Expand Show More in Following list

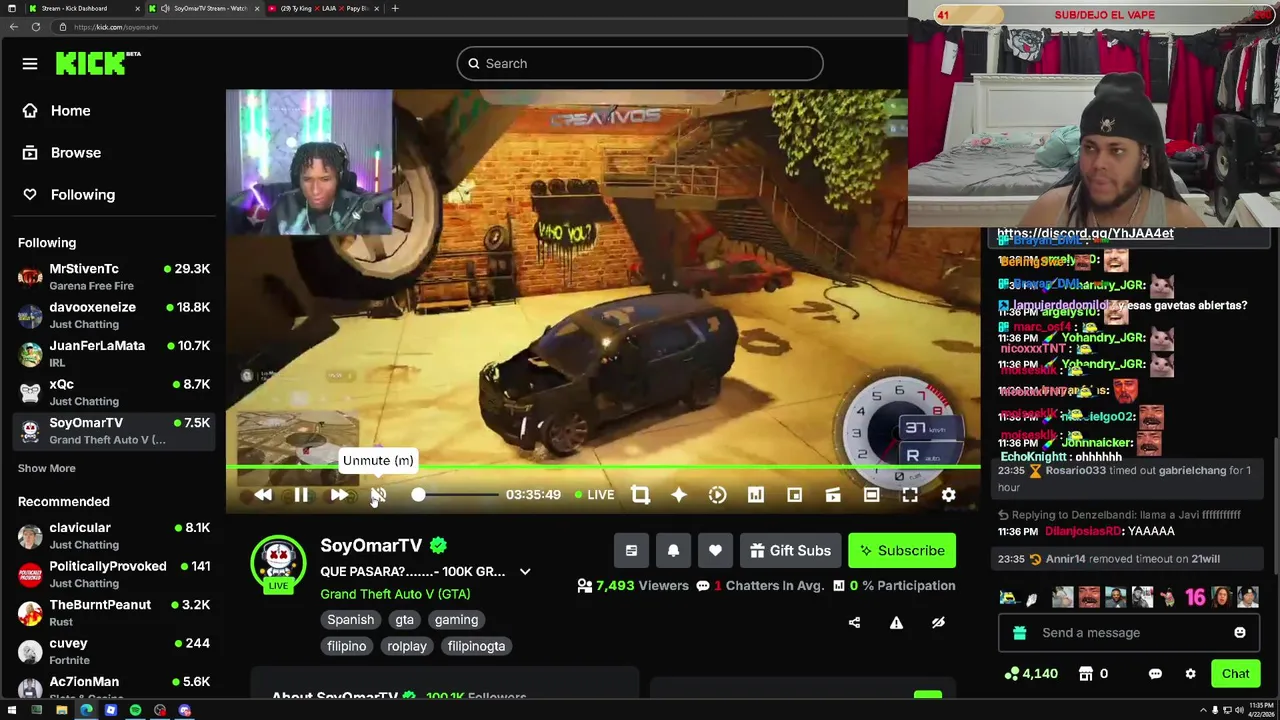46,468
